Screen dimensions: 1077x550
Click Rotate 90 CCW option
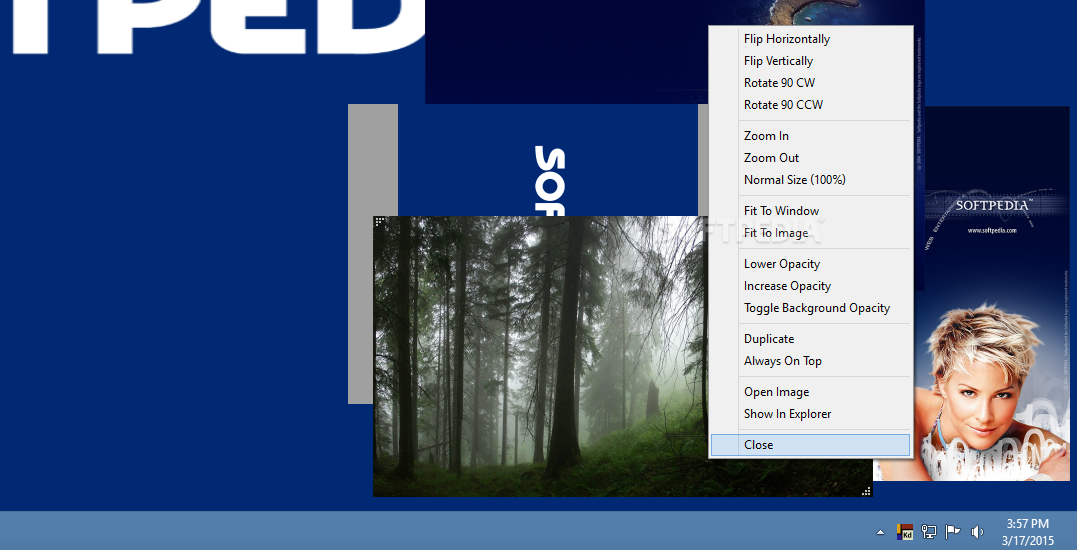(x=810, y=105)
